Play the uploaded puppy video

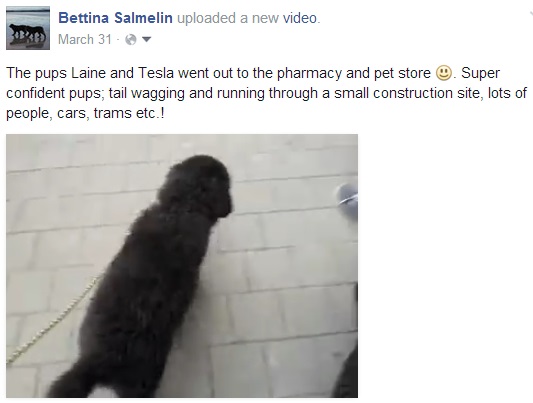[x=182, y=266]
